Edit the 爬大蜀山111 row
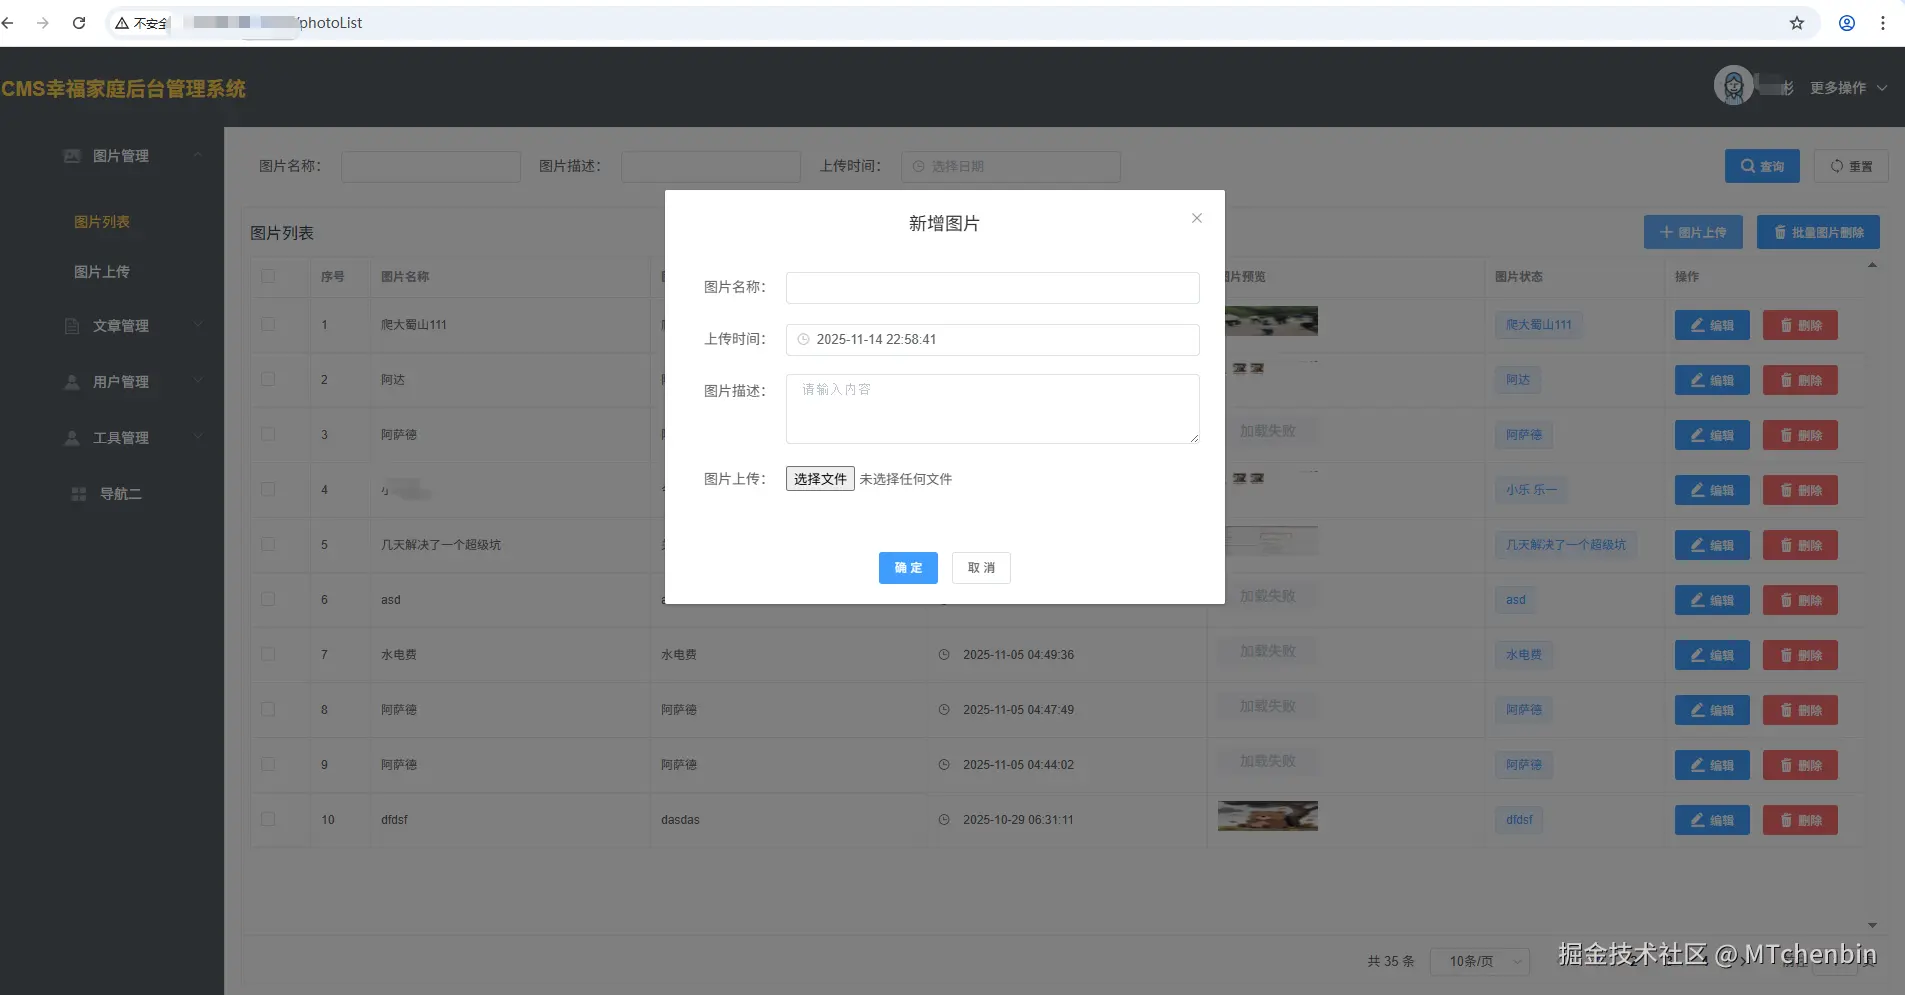1905x995 pixels. coord(1712,325)
